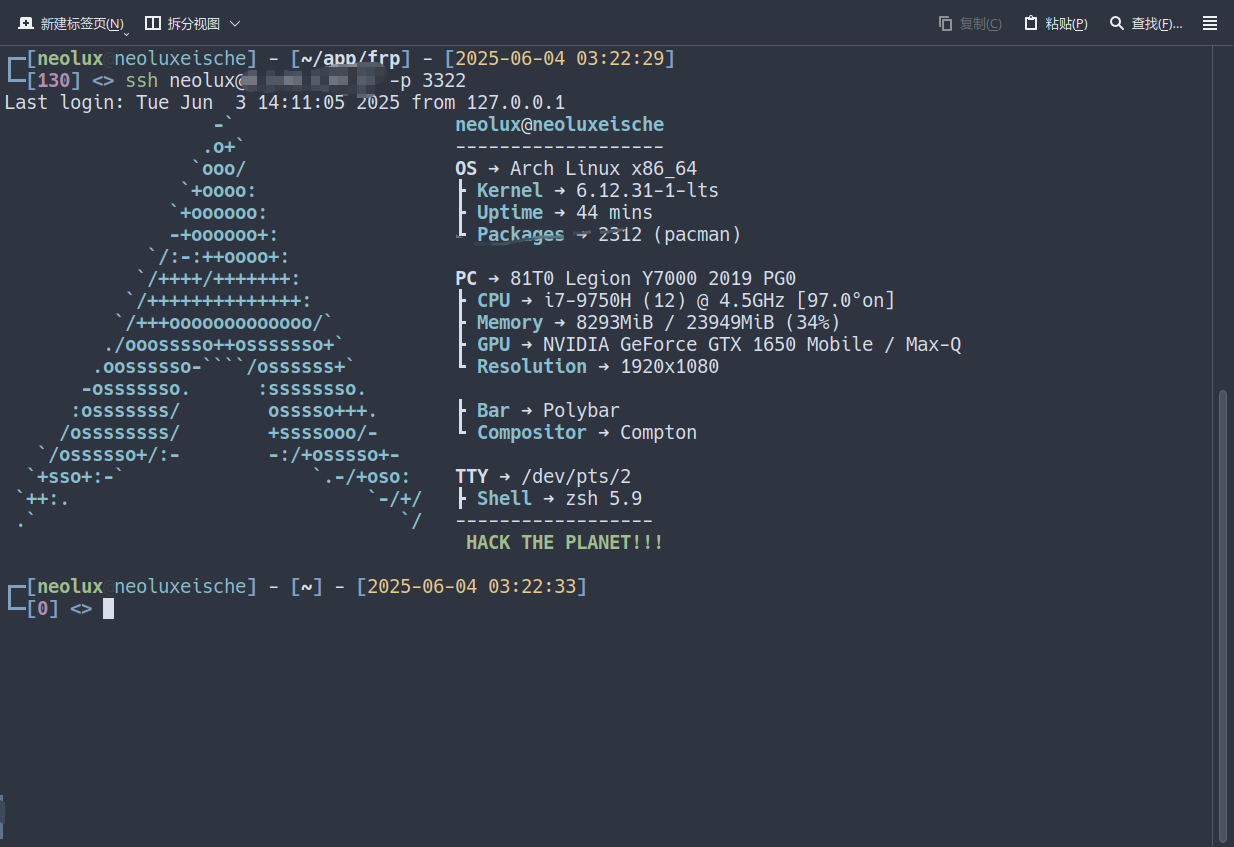Click the exit code [0]

43,608
